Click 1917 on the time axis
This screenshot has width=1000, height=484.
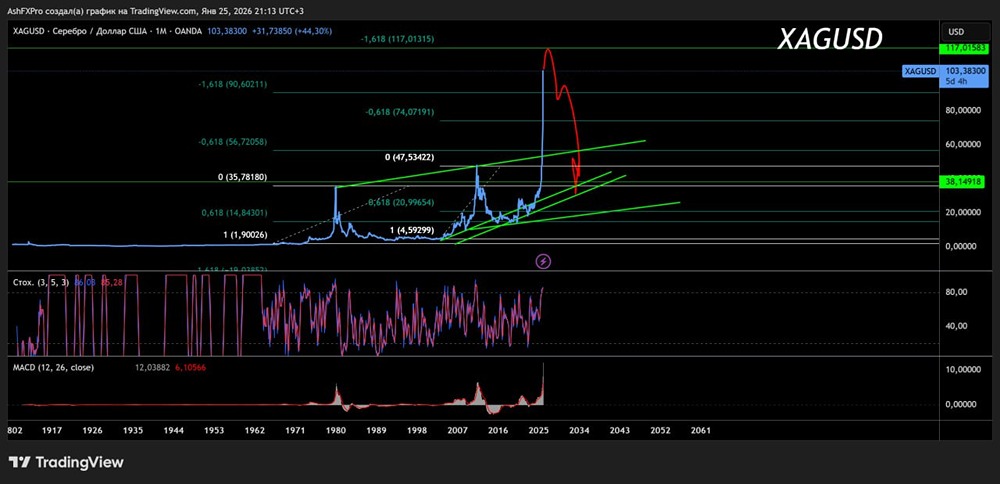(x=52, y=430)
